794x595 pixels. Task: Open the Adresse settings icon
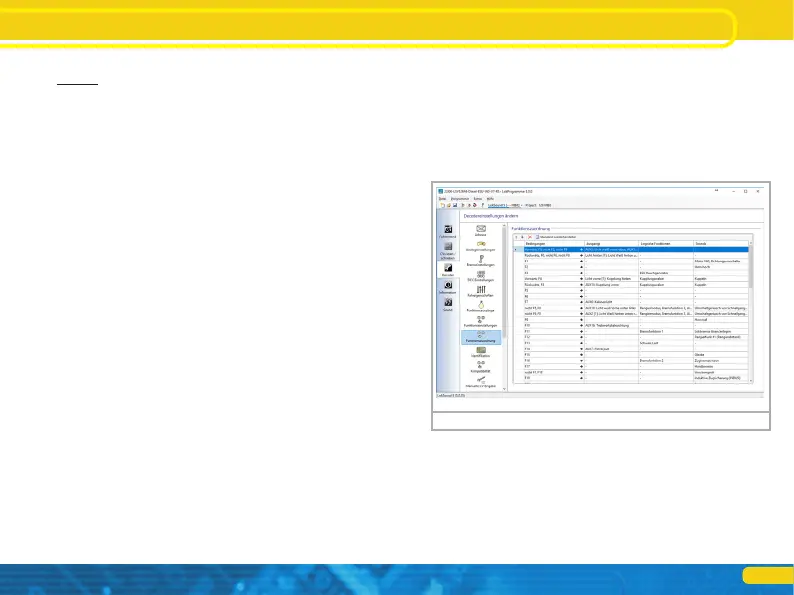pyautogui.click(x=482, y=229)
